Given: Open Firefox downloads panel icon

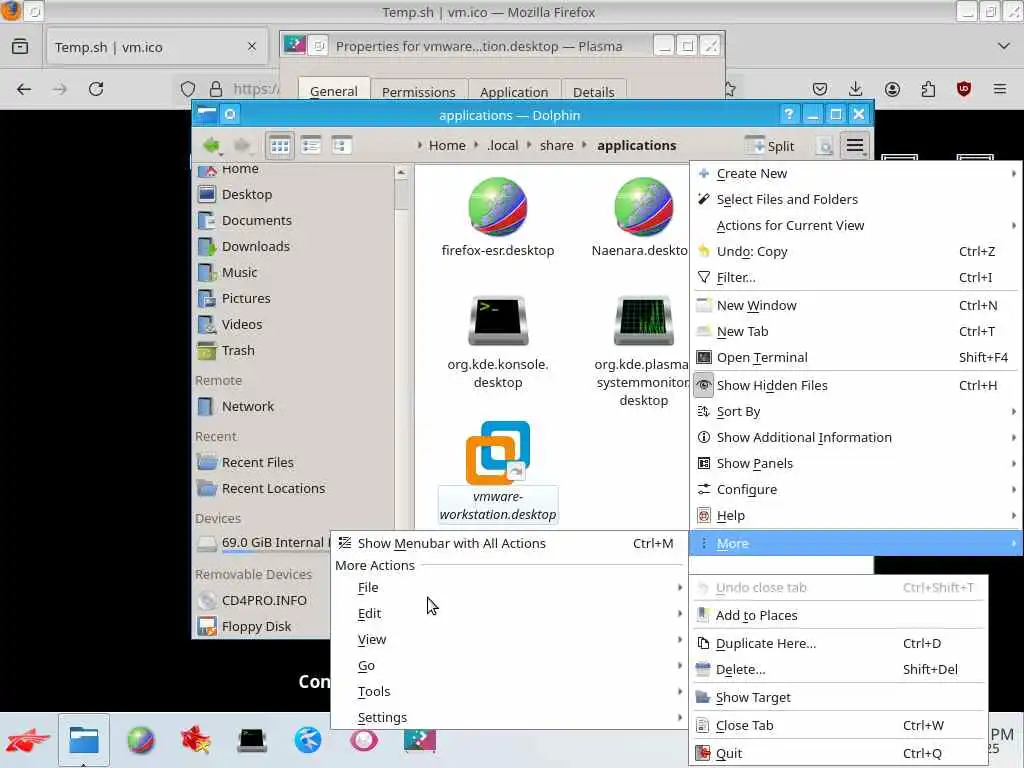Looking at the screenshot, I should (856, 89).
